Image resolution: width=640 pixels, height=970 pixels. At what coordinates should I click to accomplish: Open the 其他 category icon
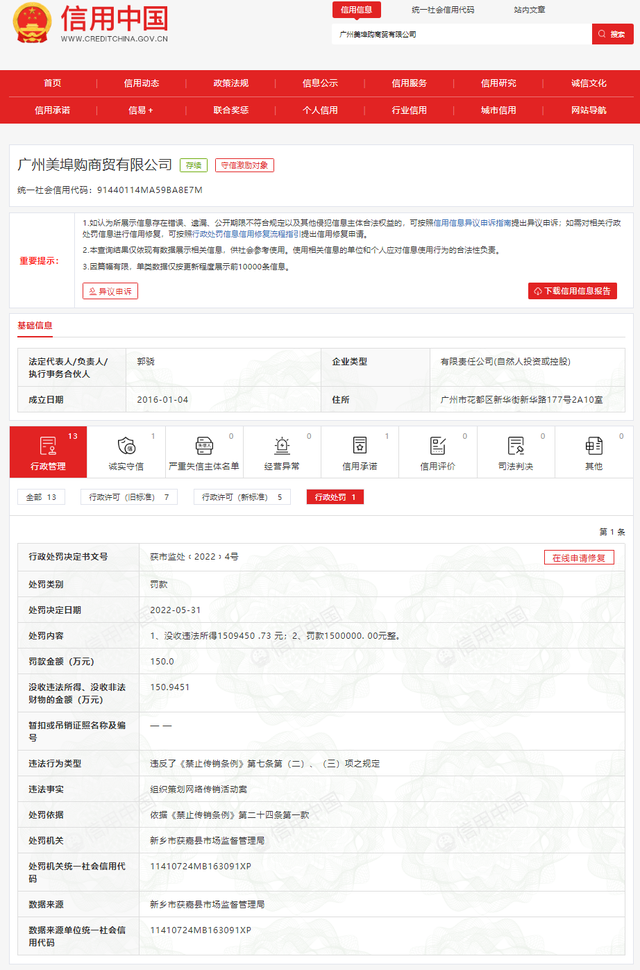tap(594, 445)
